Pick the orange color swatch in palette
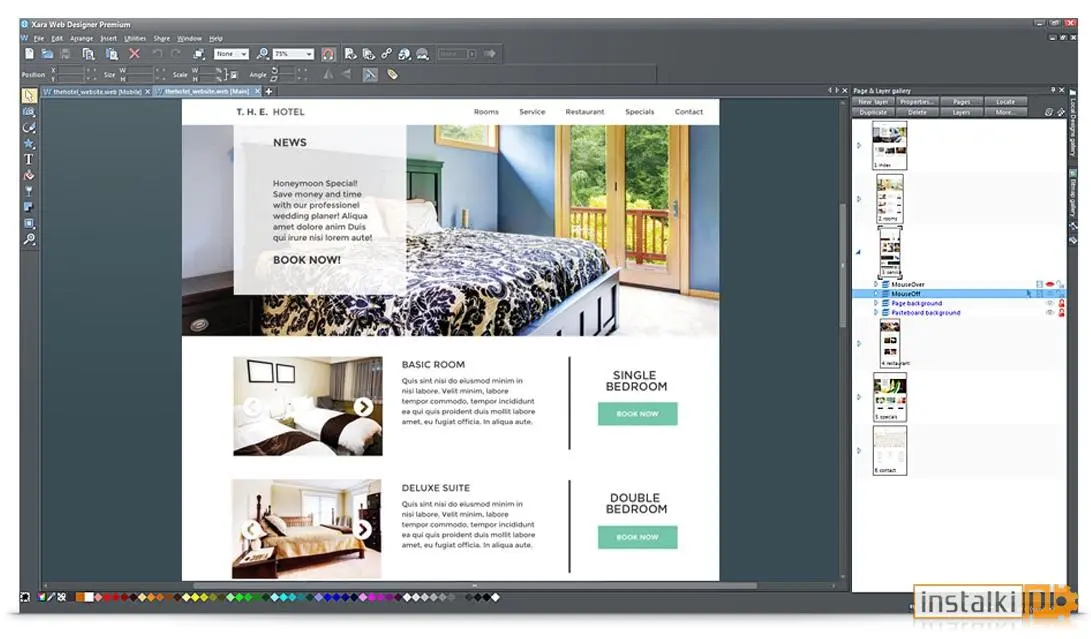 (x=79, y=597)
